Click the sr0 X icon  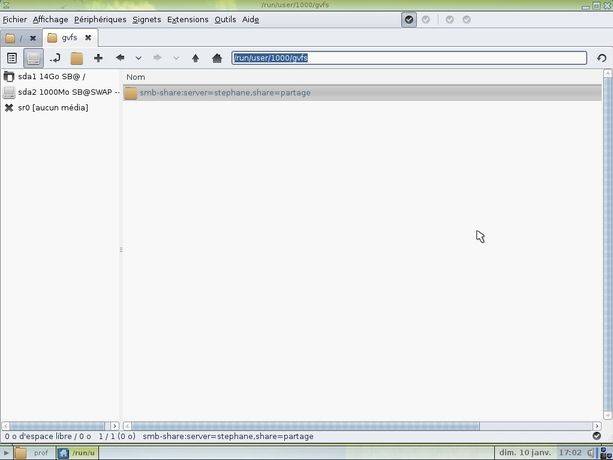(9, 108)
